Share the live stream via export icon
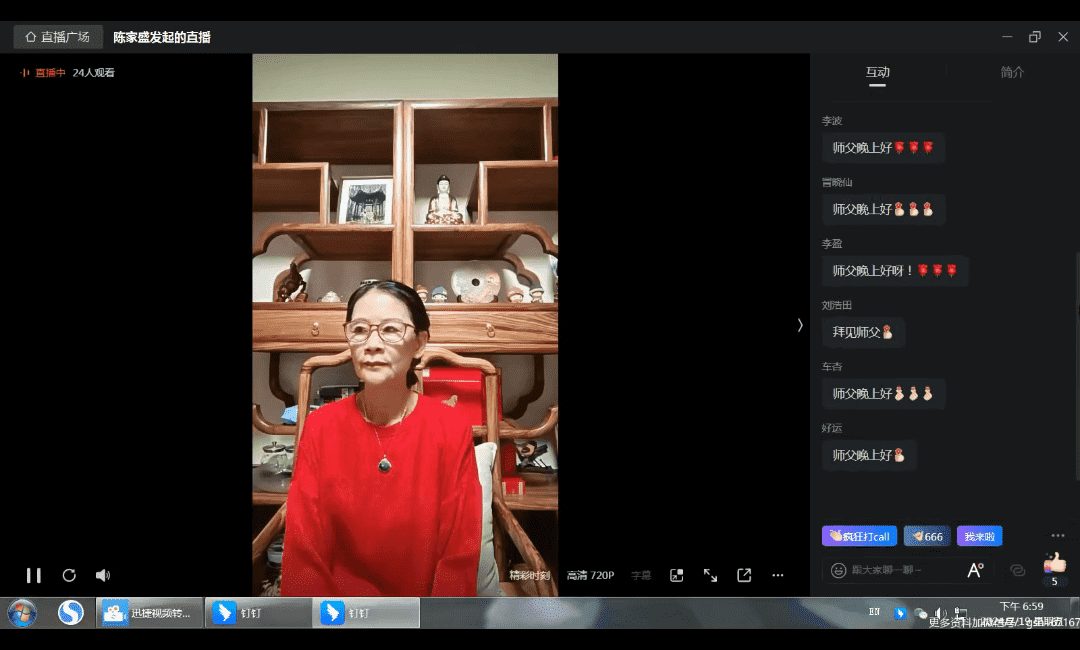This screenshot has width=1080, height=650. point(744,575)
